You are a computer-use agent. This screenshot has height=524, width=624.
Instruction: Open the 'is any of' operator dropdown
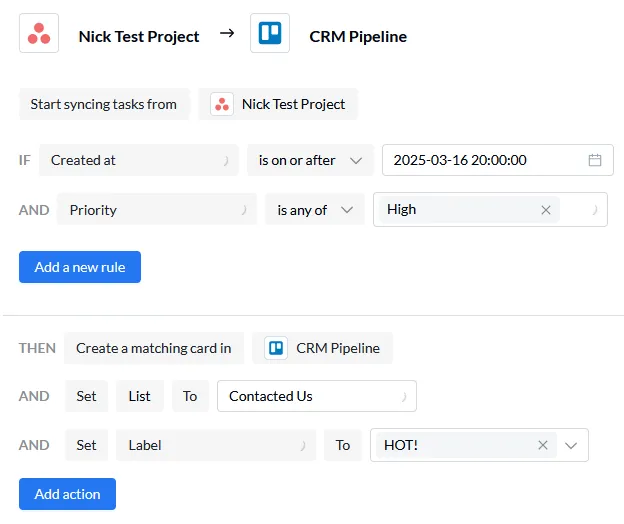(315, 210)
